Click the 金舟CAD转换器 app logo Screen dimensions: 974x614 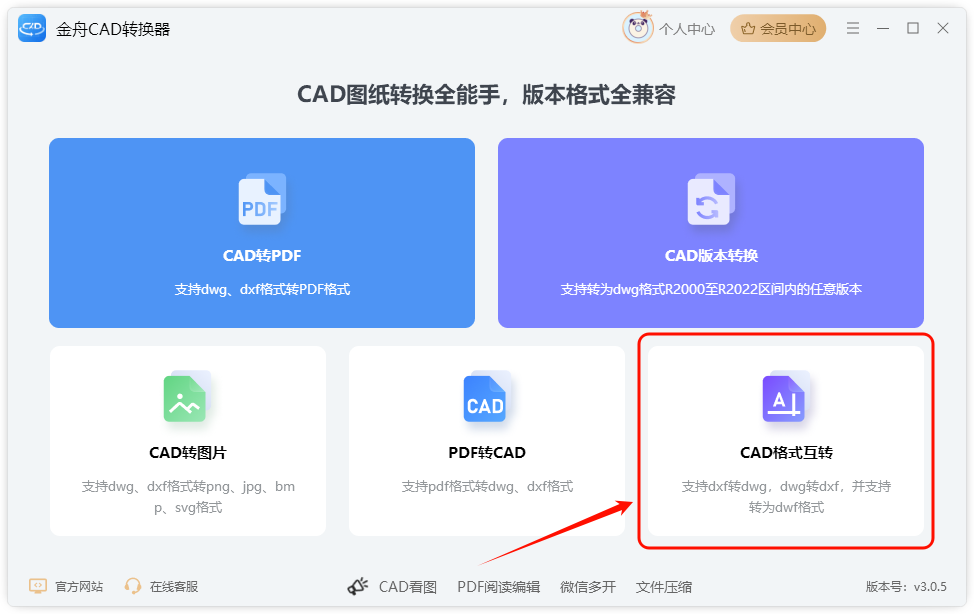click(x=32, y=28)
